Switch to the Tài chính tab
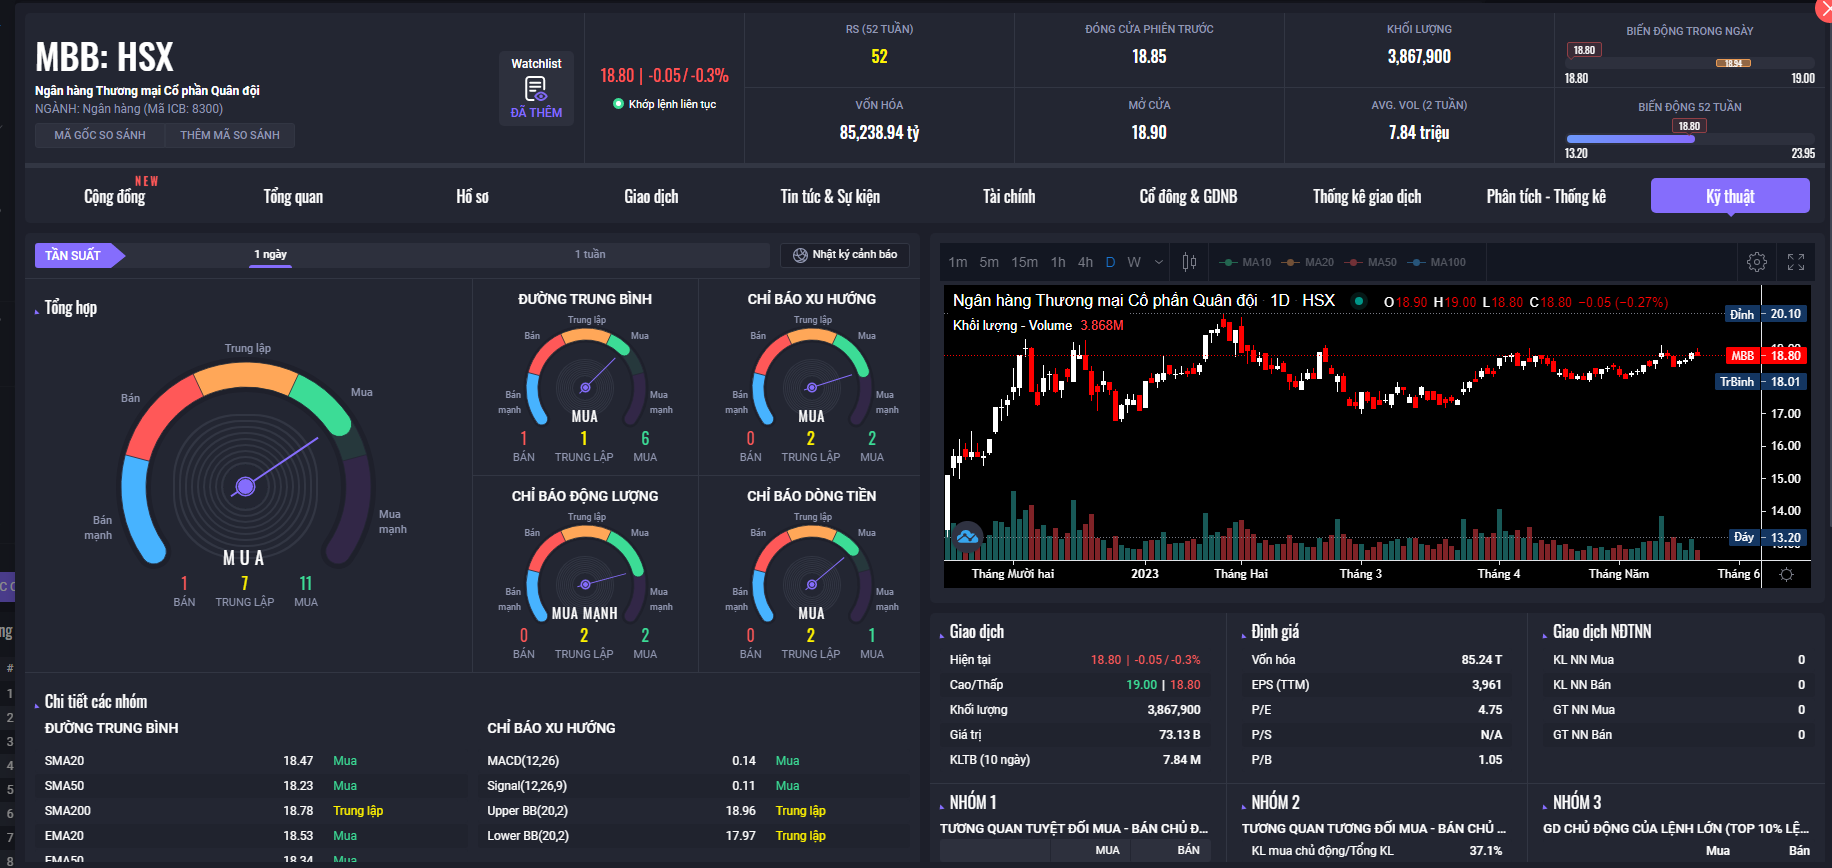 1008,197
